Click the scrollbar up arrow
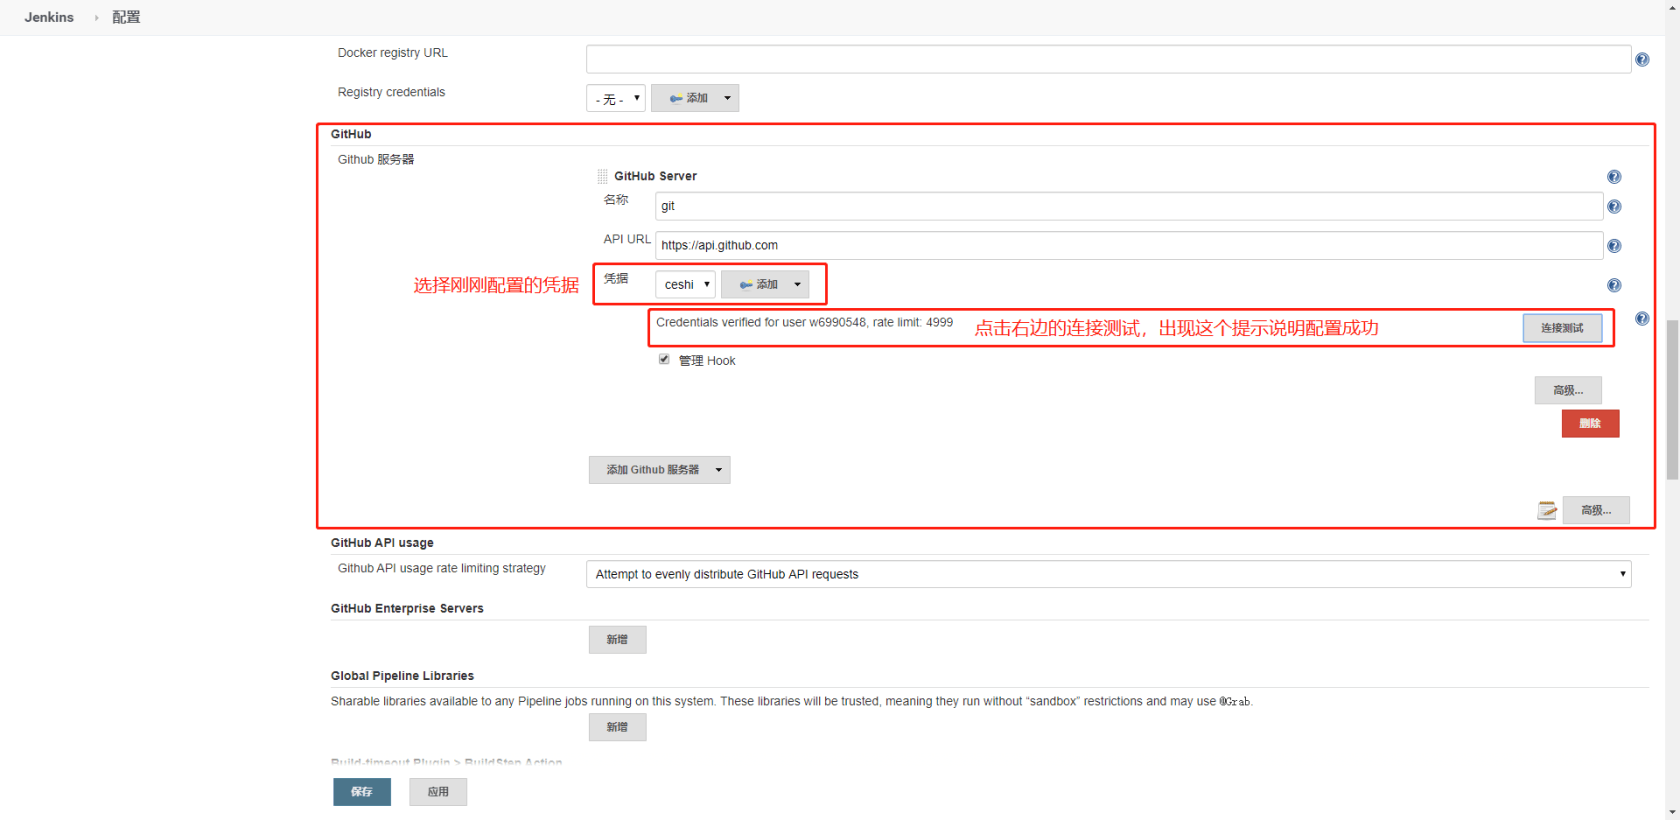1680x820 pixels. click(1672, 8)
